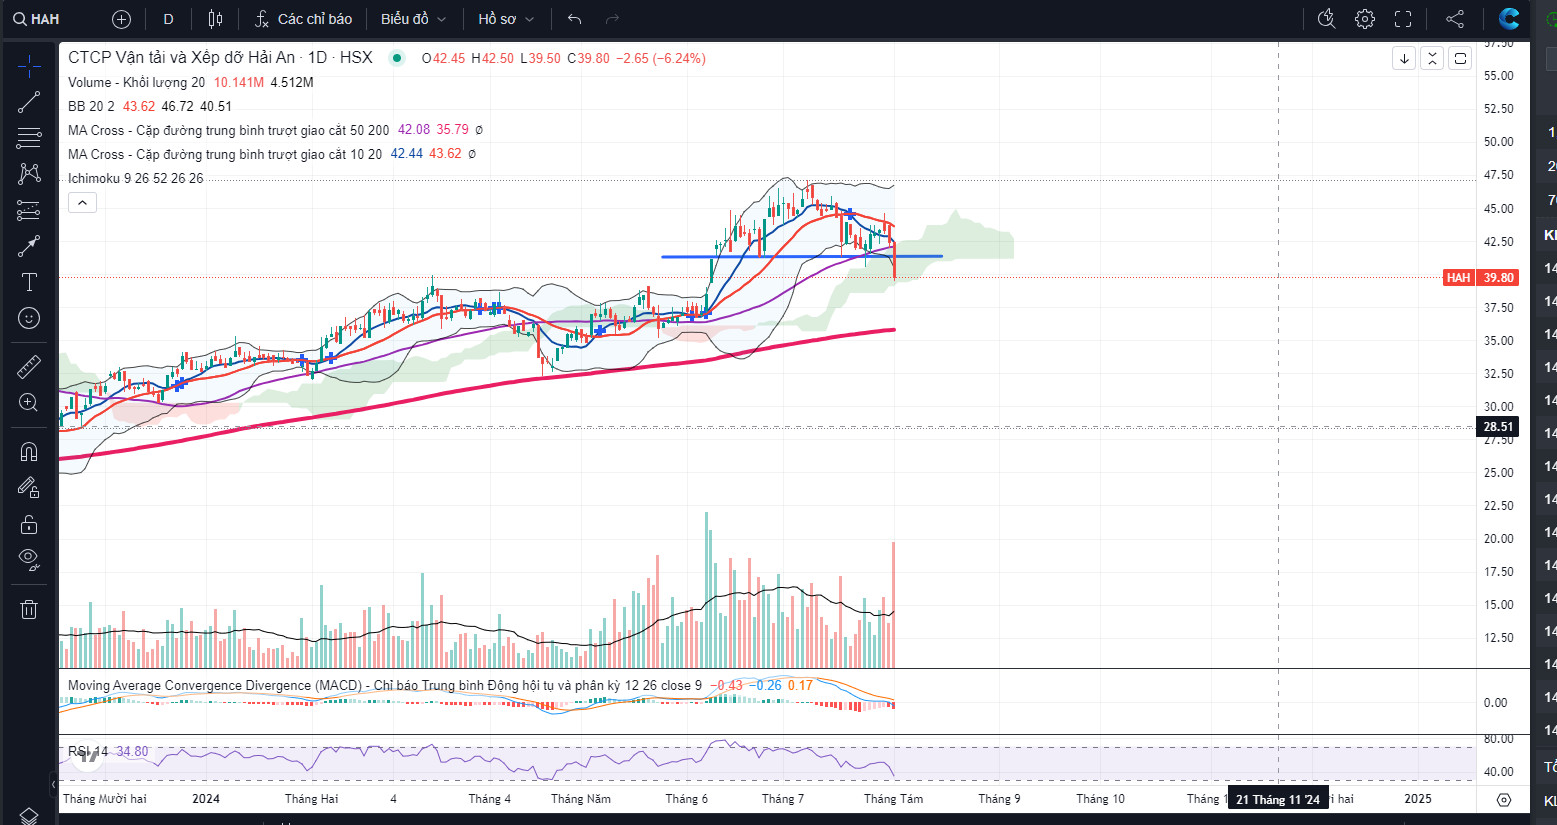
Task: Select MA Cross 50 200 indicator legend
Action: pyautogui.click(x=229, y=130)
